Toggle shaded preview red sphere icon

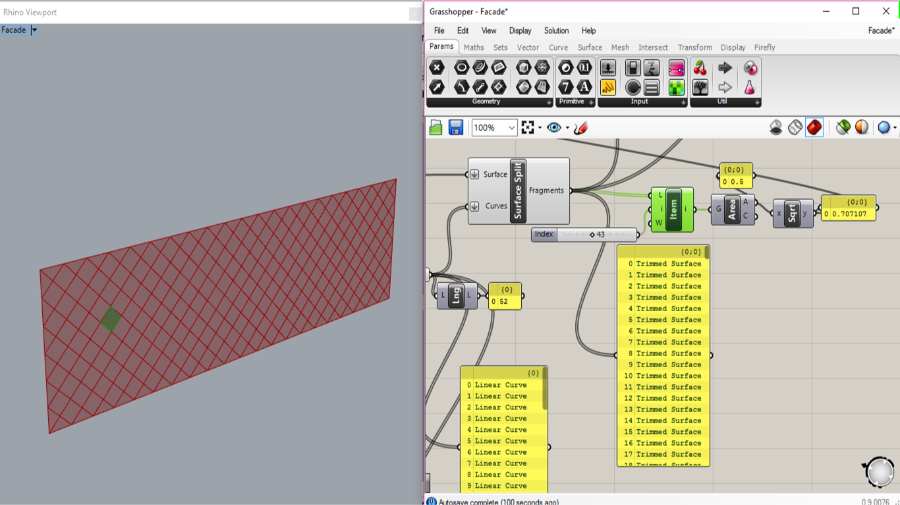tap(814, 127)
